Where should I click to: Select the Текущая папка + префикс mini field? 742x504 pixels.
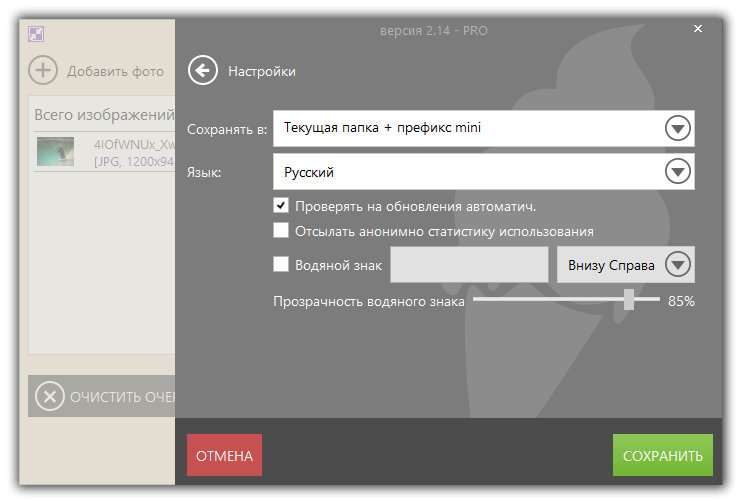pyautogui.click(x=484, y=128)
